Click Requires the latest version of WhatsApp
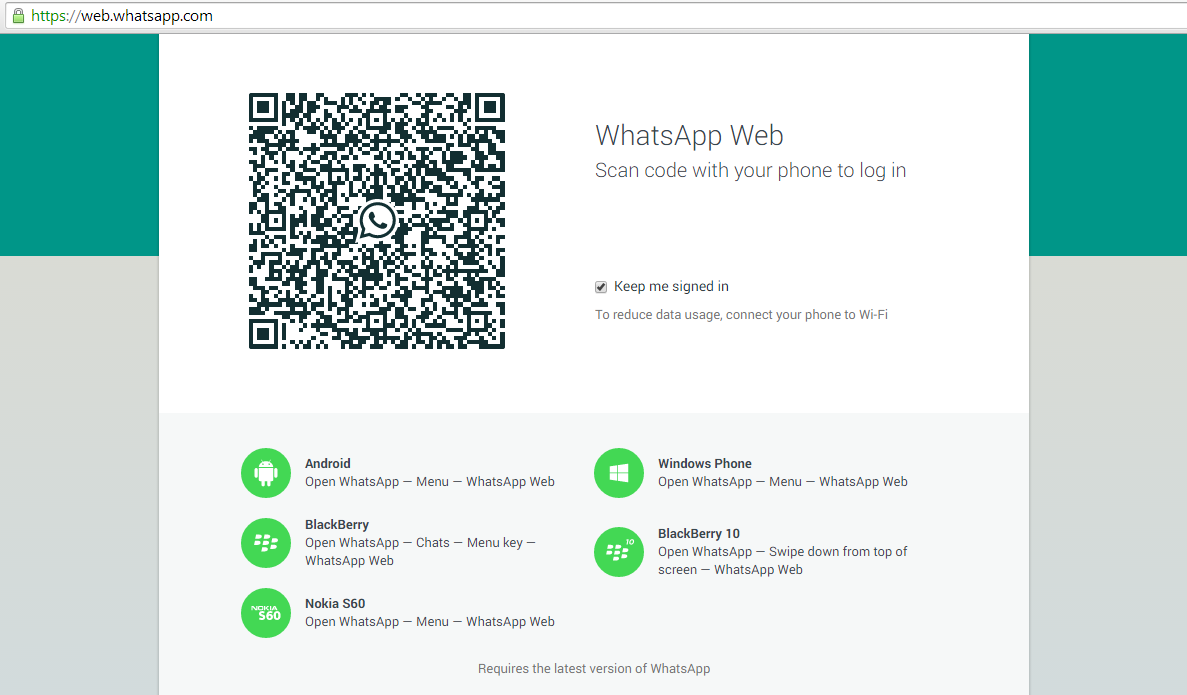 pyautogui.click(x=594, y=669)
